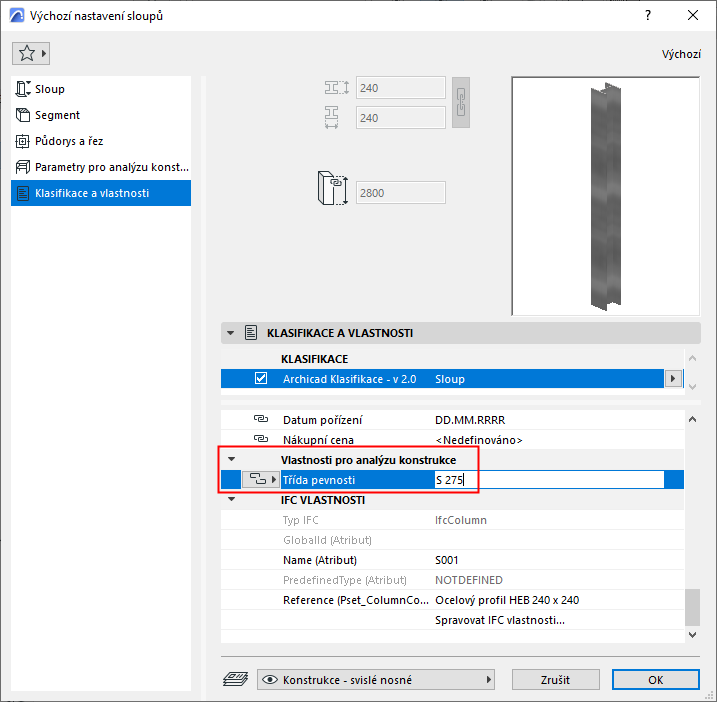
Task: Open Parametry pro analýzu konstrukce panel
Action: [x=101, y=167]
